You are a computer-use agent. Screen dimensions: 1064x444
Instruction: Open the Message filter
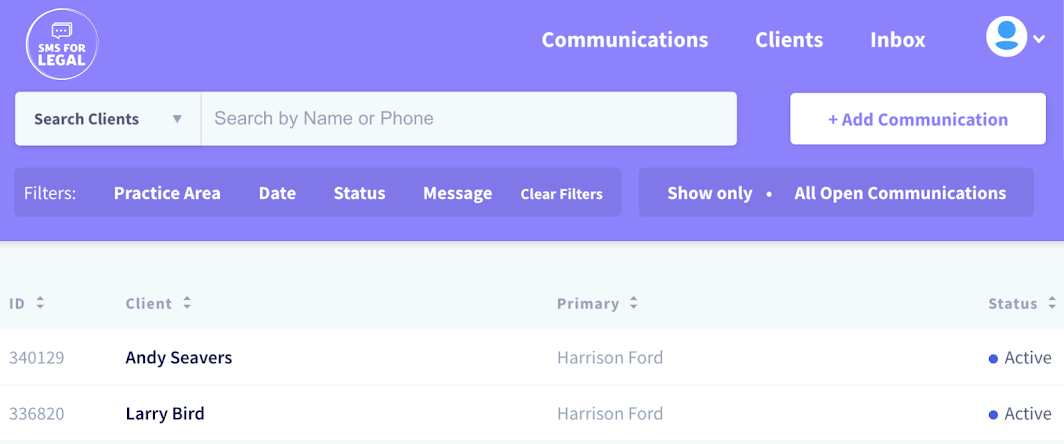tap(457, 193)
